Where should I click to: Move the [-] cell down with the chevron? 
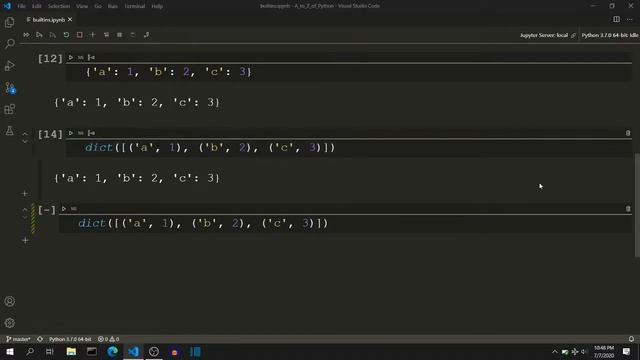pyautogui.click(x=25, y=217)
